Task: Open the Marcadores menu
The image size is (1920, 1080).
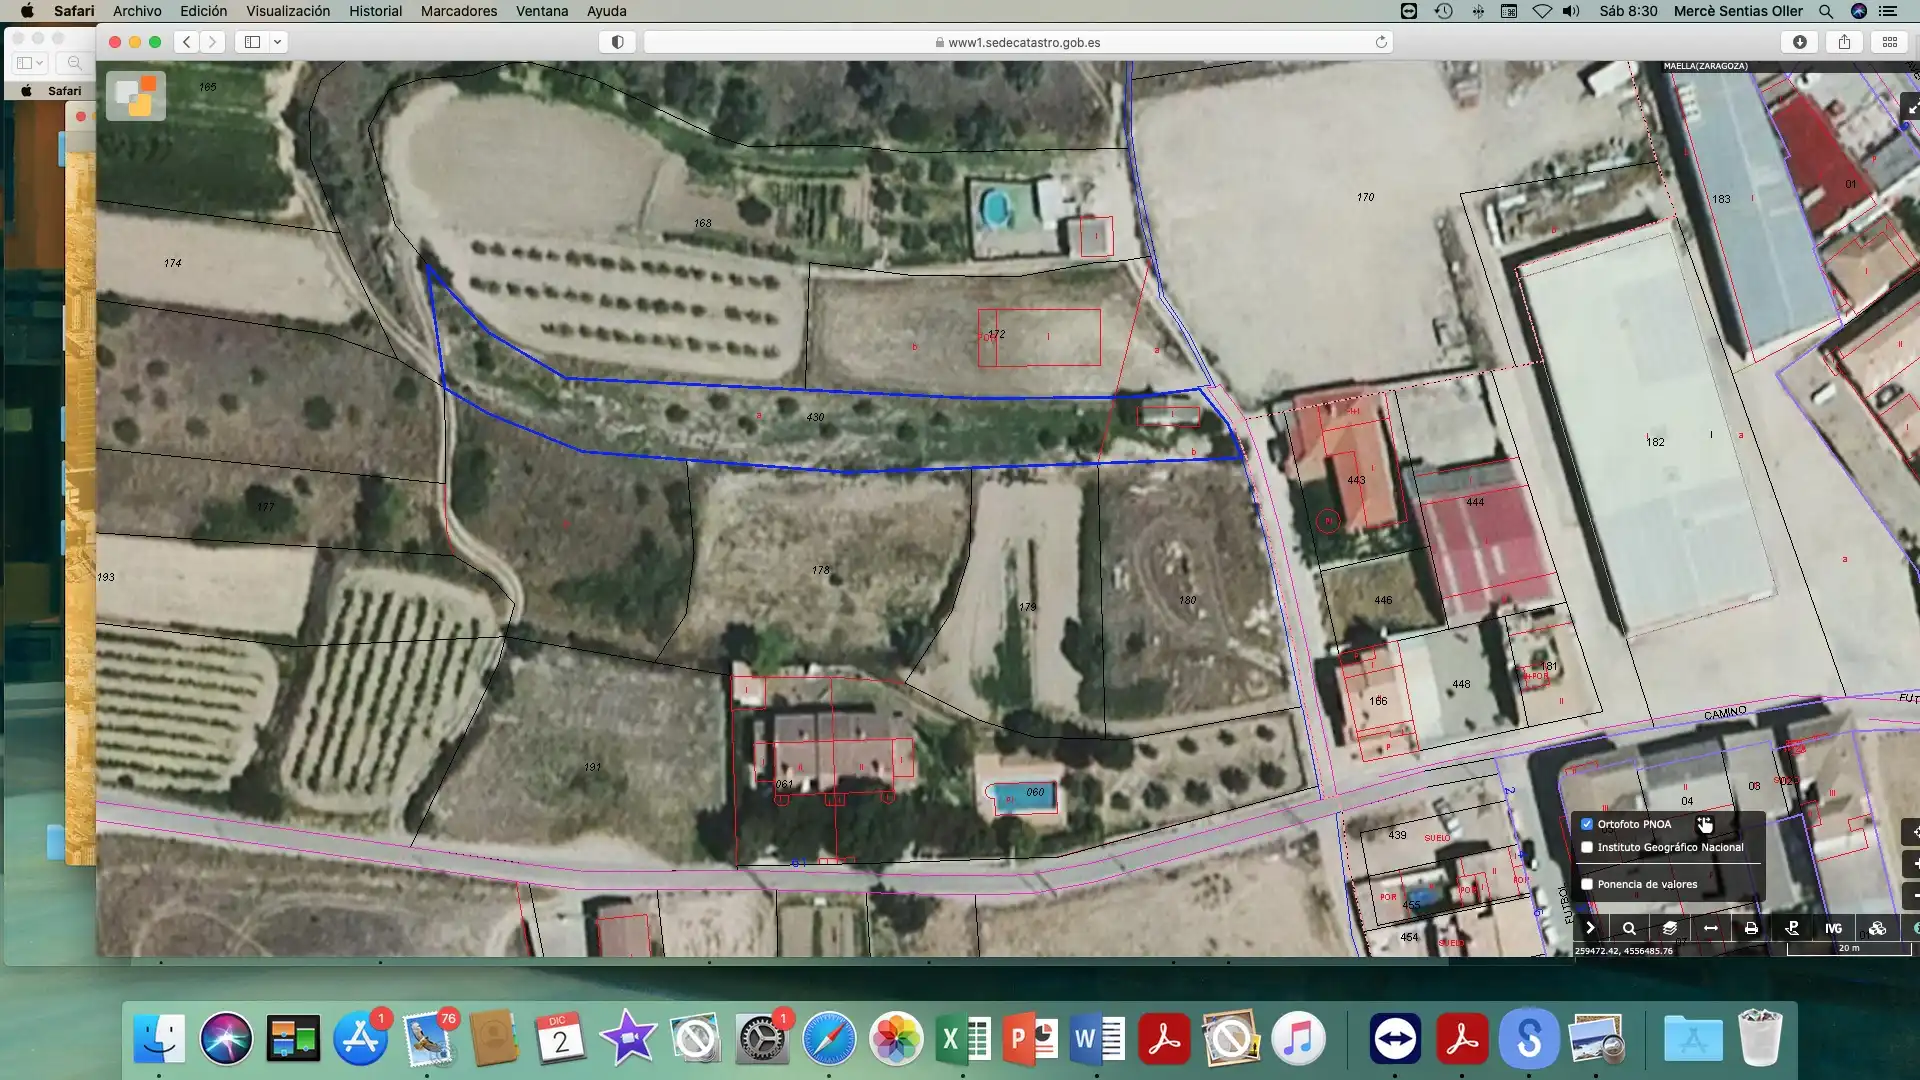Action: pos(459,11)
